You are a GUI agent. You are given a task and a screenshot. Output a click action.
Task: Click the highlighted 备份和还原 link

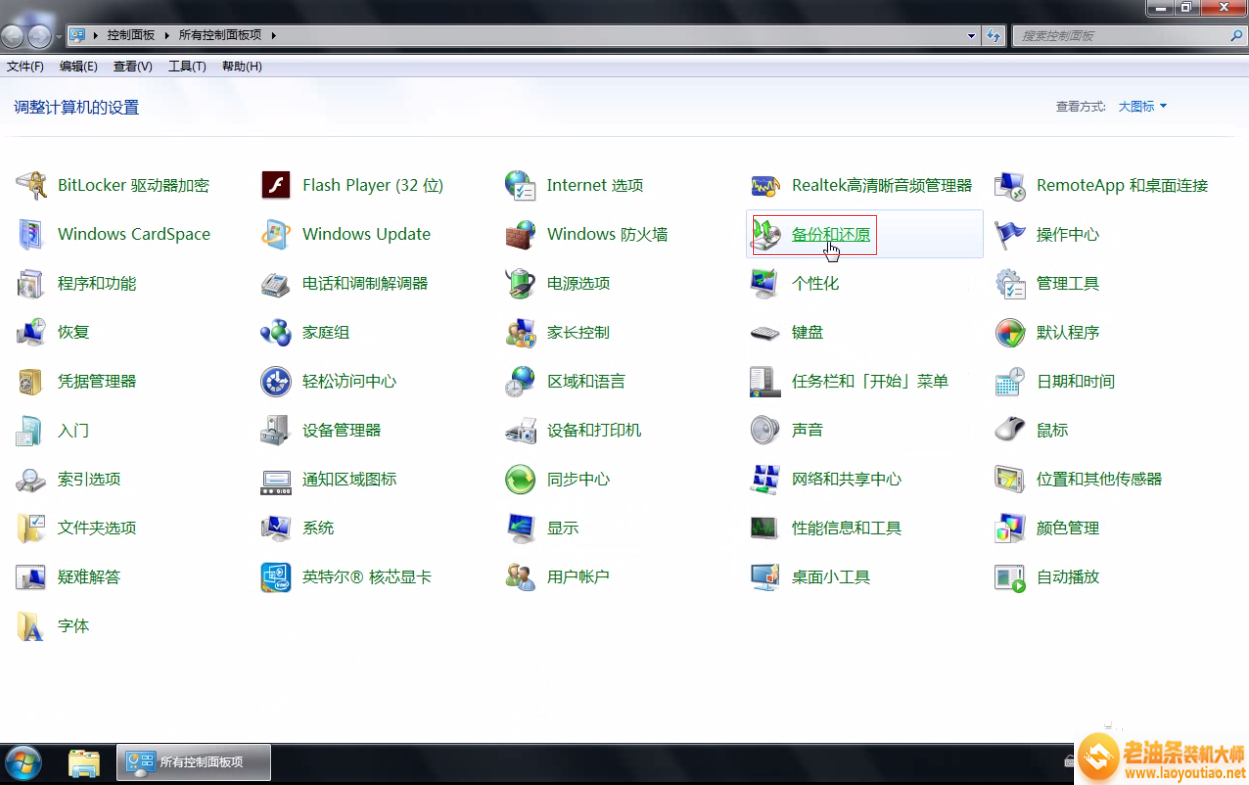(832, 234)
